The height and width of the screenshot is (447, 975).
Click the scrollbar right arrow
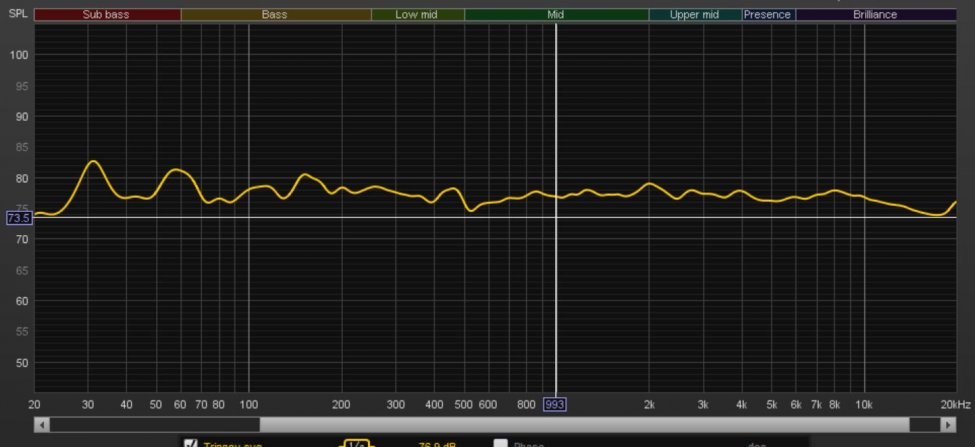click(x=948, y=424)
